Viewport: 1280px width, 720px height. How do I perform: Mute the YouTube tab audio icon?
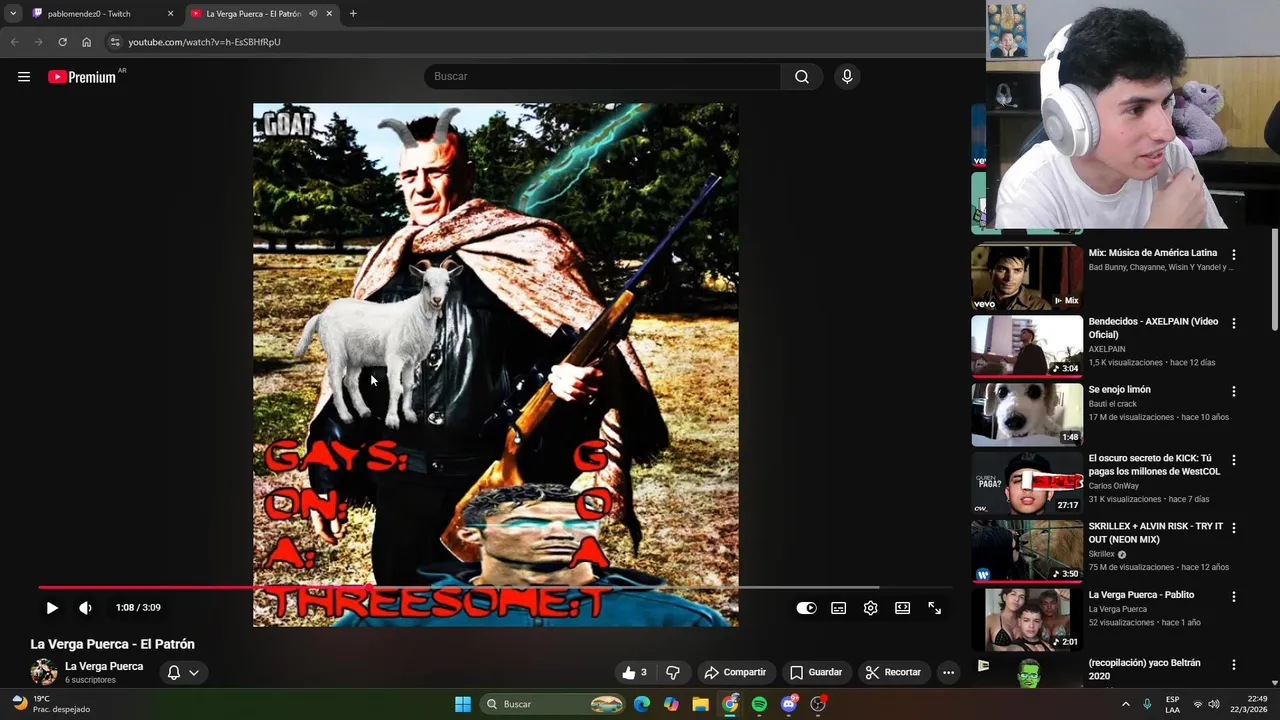(x=313, y=14)
